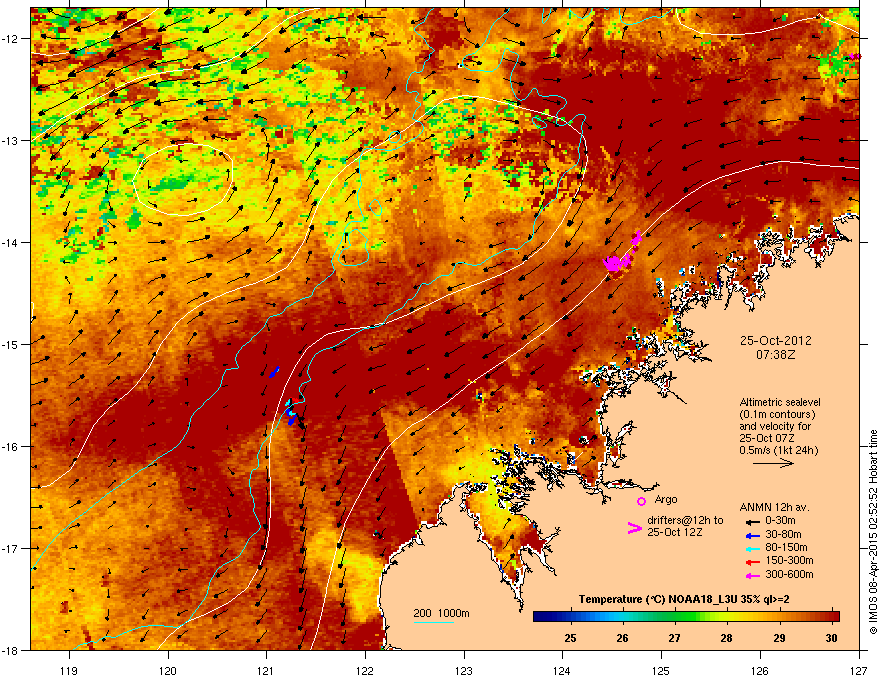Click the cyan 80-150m arrow legend symbol
This screenshot has height=680, width=880.
tap(753, 548)
